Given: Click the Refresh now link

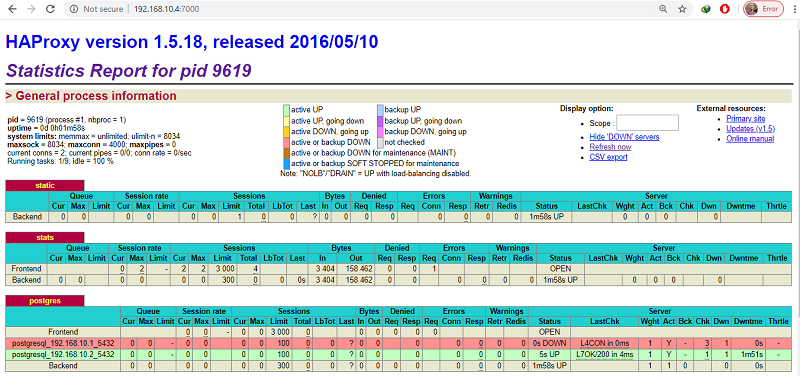Looking at the screenshot, I should tap(610, 147).
